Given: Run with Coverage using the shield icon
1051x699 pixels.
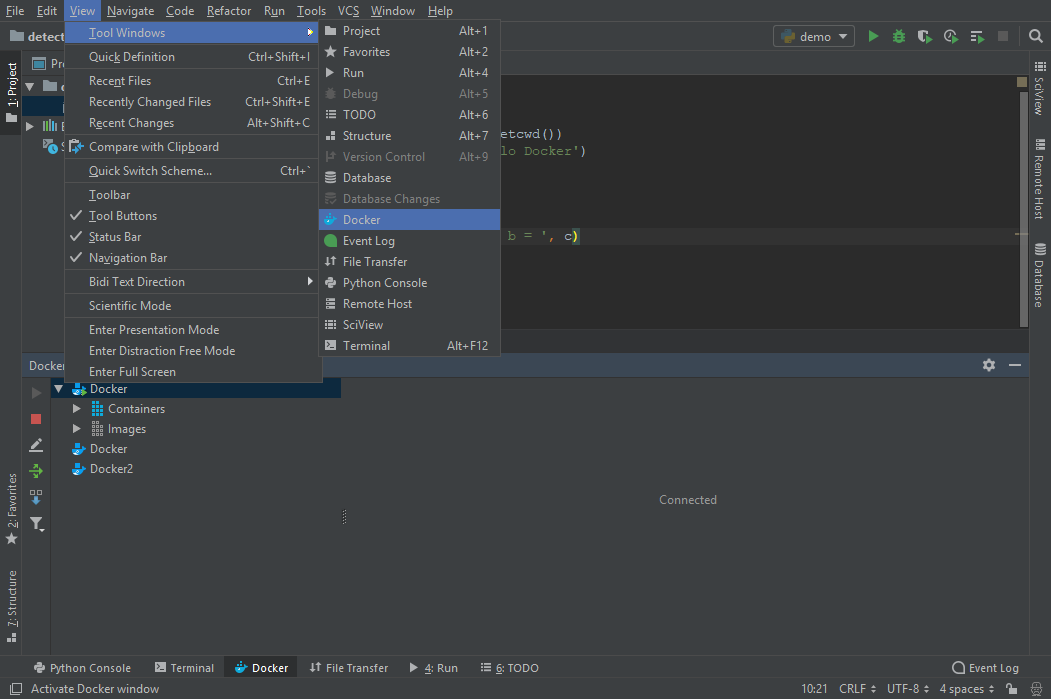Looking at the screenshot, I should 924,35.
